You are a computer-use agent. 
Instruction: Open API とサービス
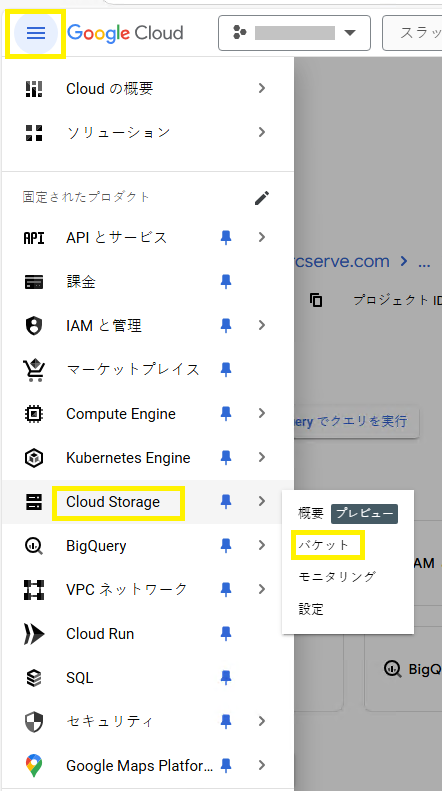(117, 238)
